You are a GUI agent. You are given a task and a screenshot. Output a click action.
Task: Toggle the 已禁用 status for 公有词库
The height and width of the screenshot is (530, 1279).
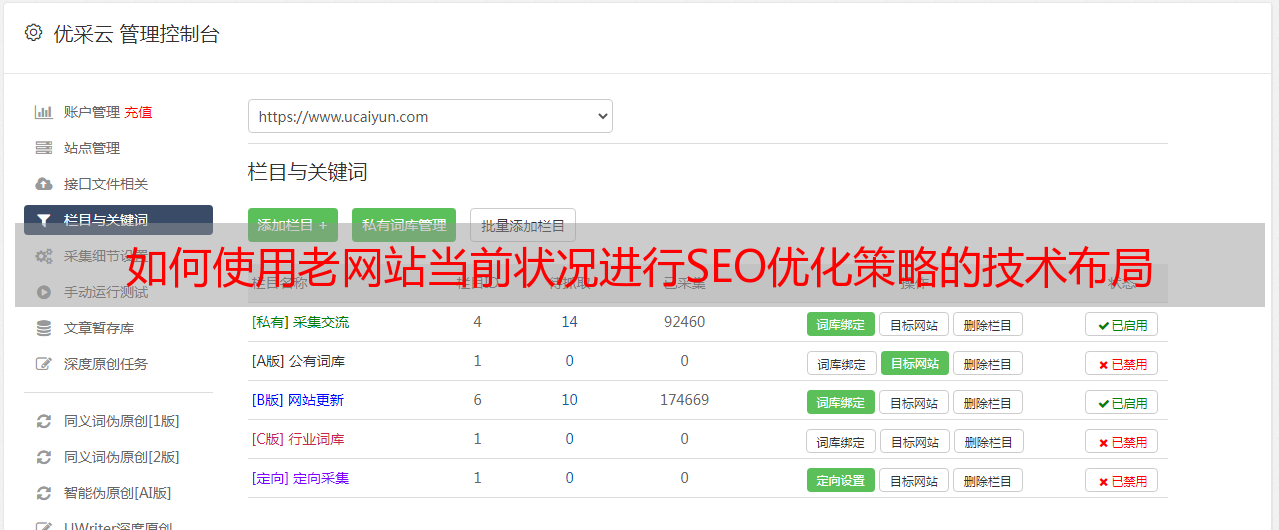pos(1122,363)
